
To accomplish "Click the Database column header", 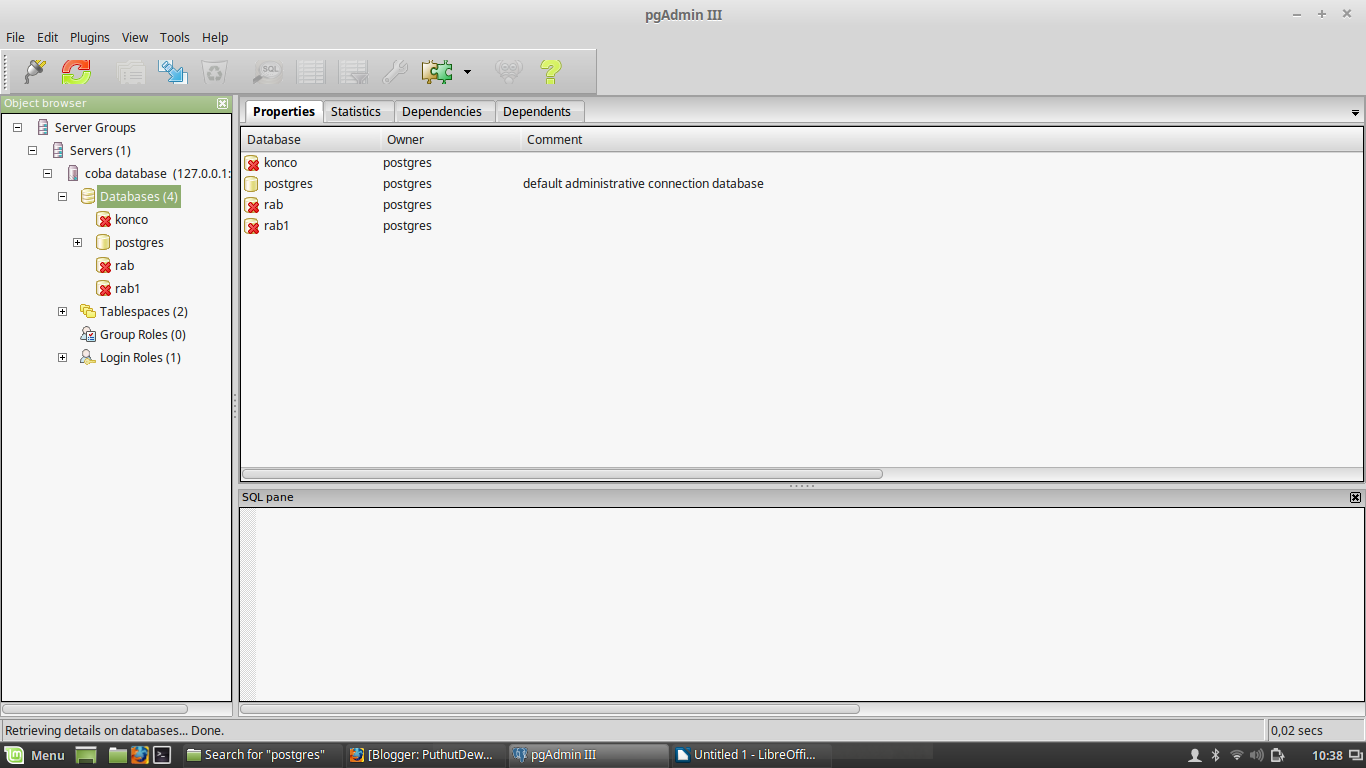I will 311,140.
